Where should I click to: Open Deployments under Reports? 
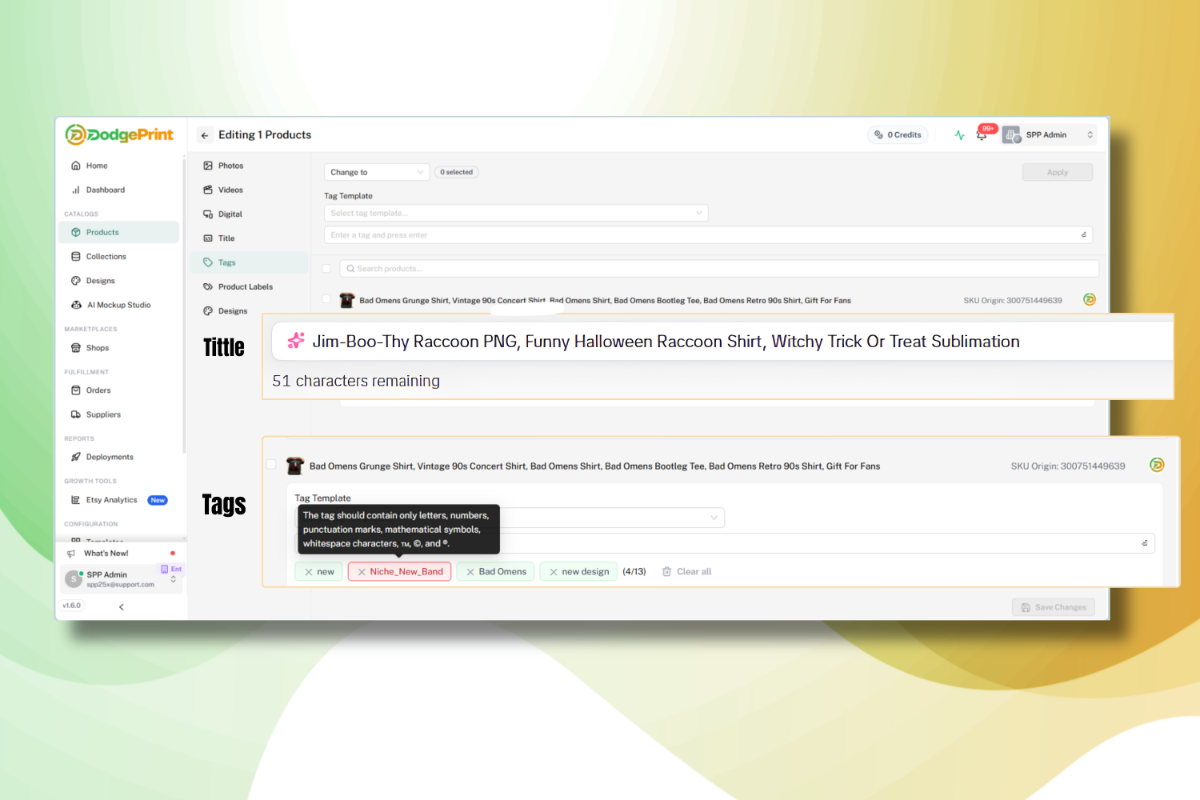pos(109,457)
